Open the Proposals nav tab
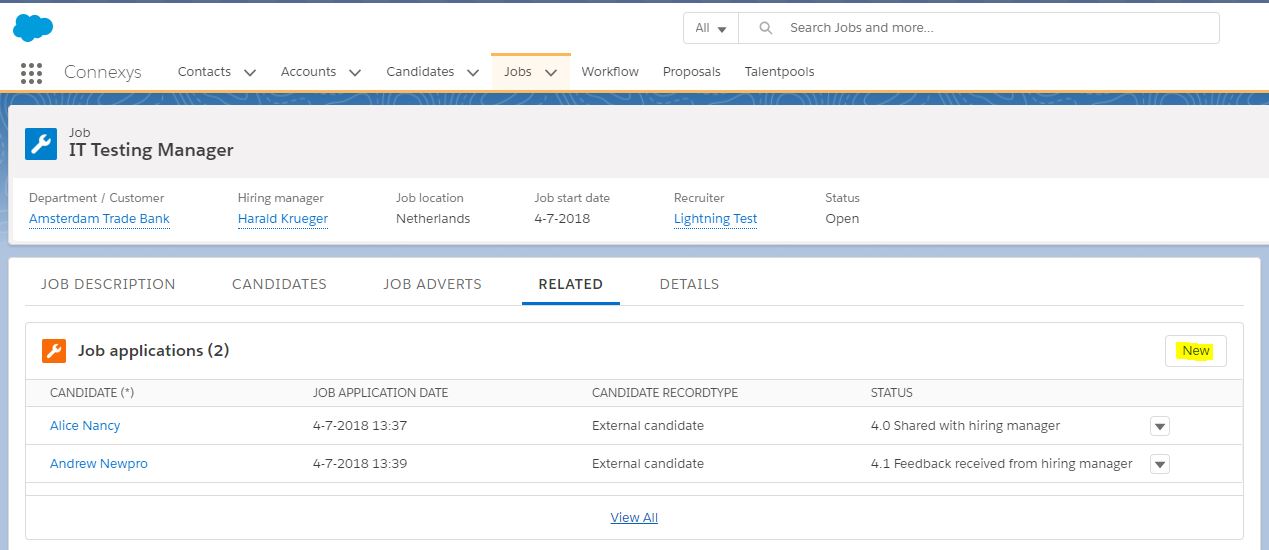The image size is (1269, 550). click(692, 72)
